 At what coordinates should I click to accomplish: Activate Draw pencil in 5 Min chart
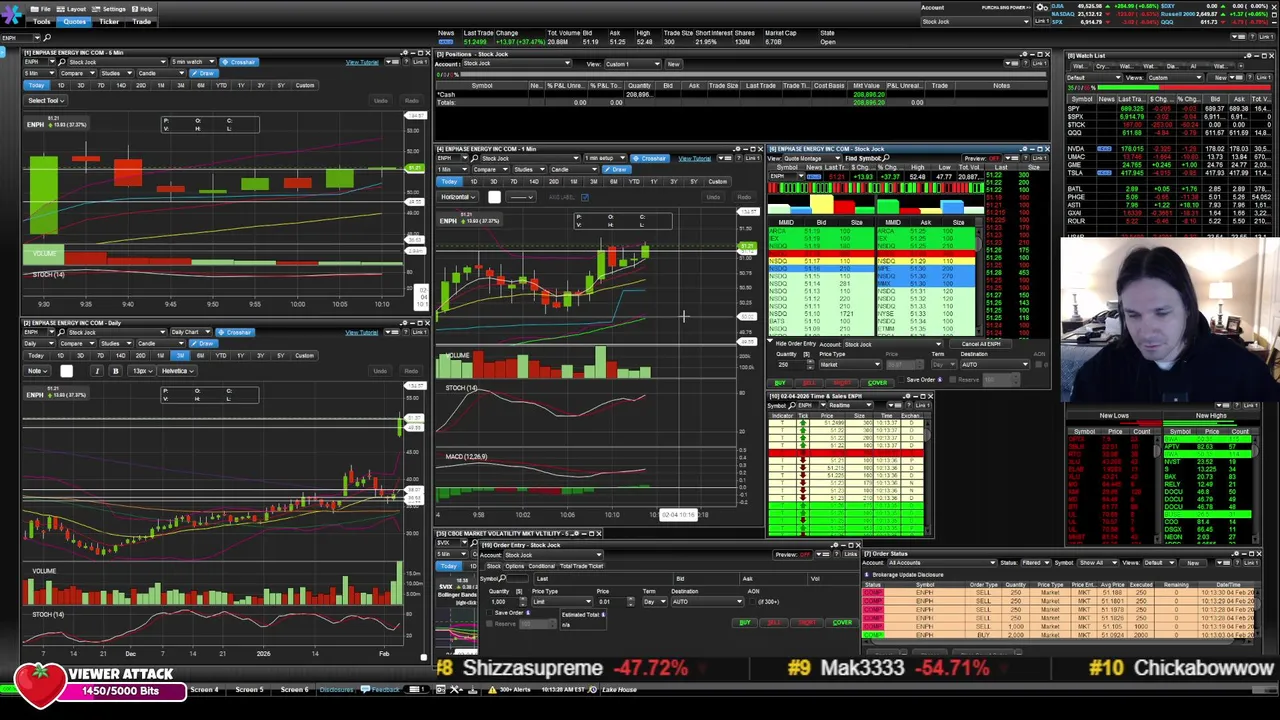click(x=205, y=73)
